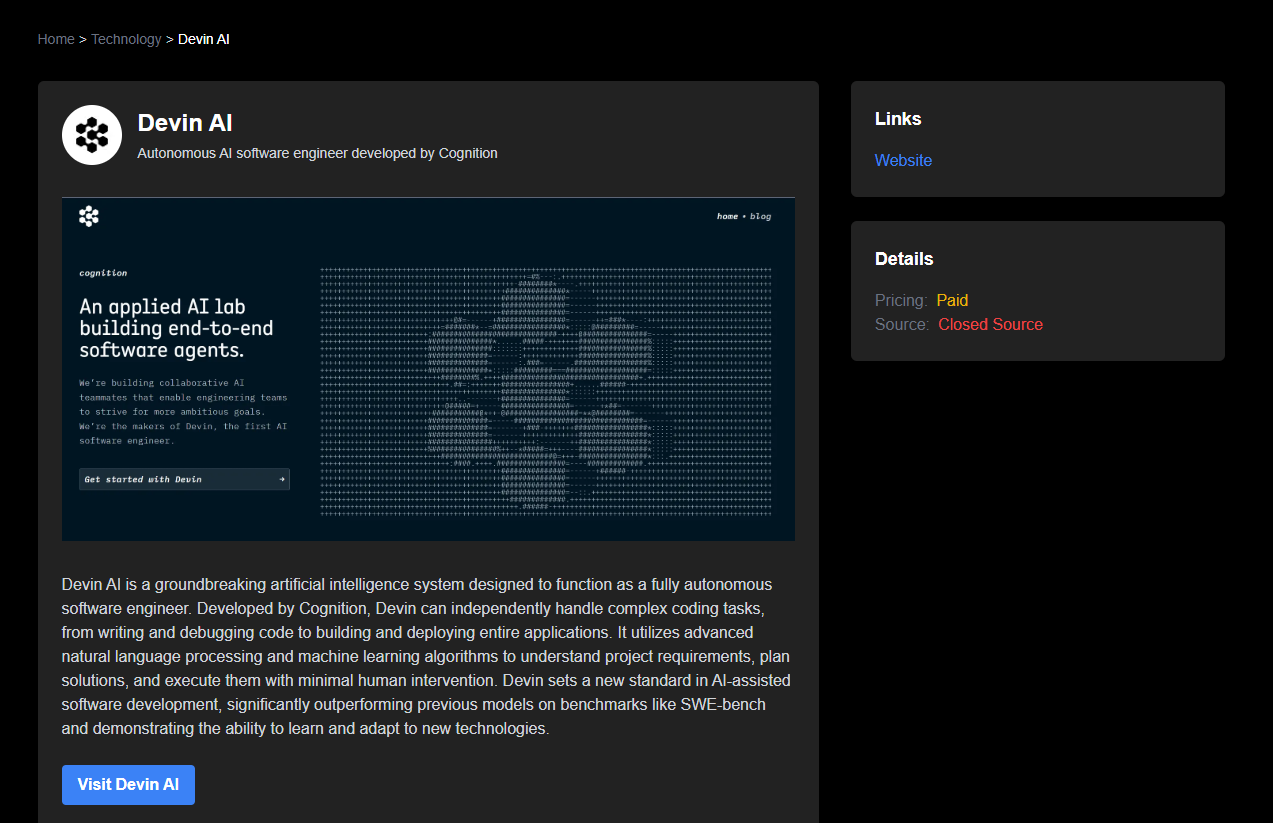Click the 'Pricing:' label in Details
The height and width of the screenshot is (823, 1273).
click(x=901, y=300)
